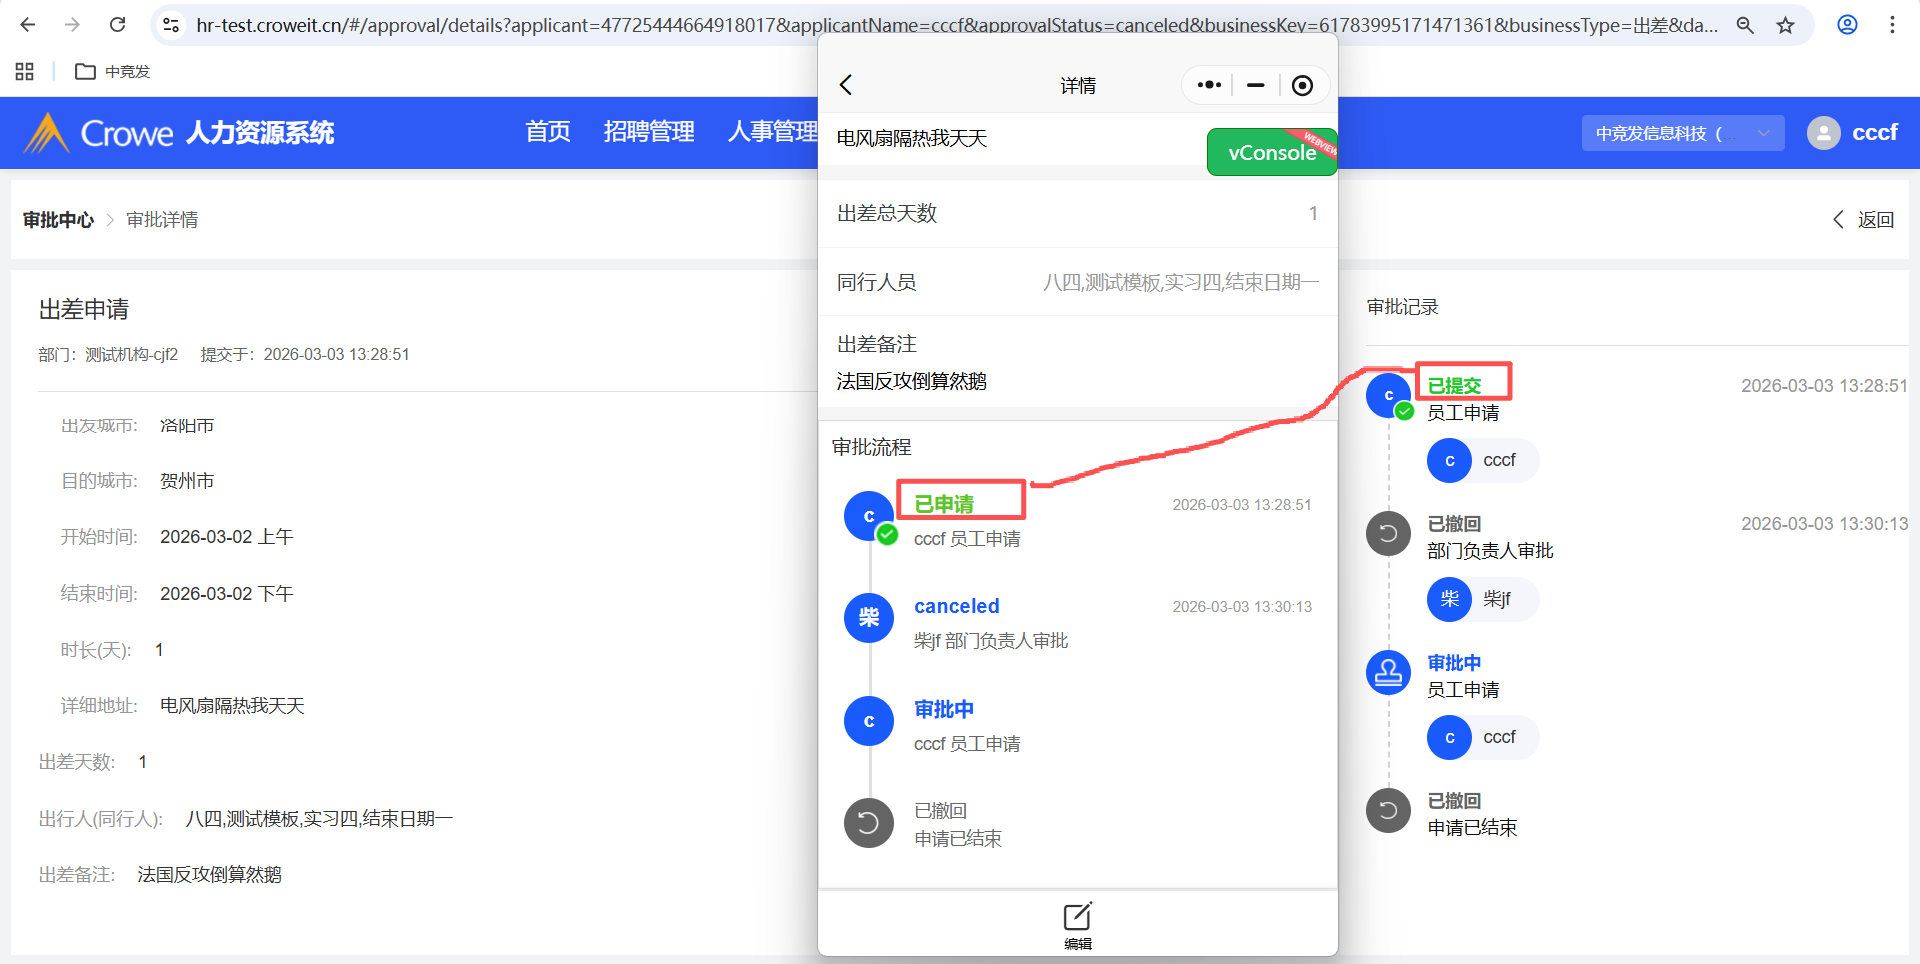Close the 详情 panel with the circle icon
1920x964 pixels.
(1302, 85)
